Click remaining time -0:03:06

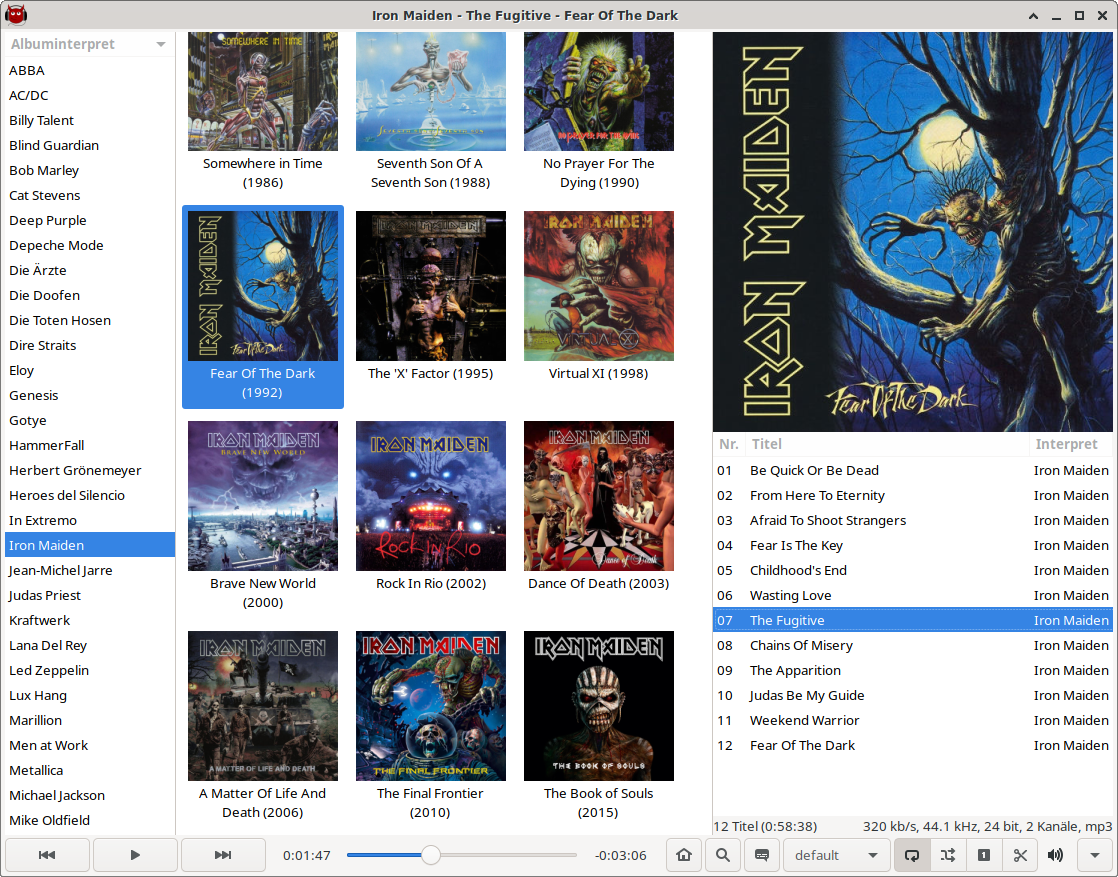[x=620, y=855]
